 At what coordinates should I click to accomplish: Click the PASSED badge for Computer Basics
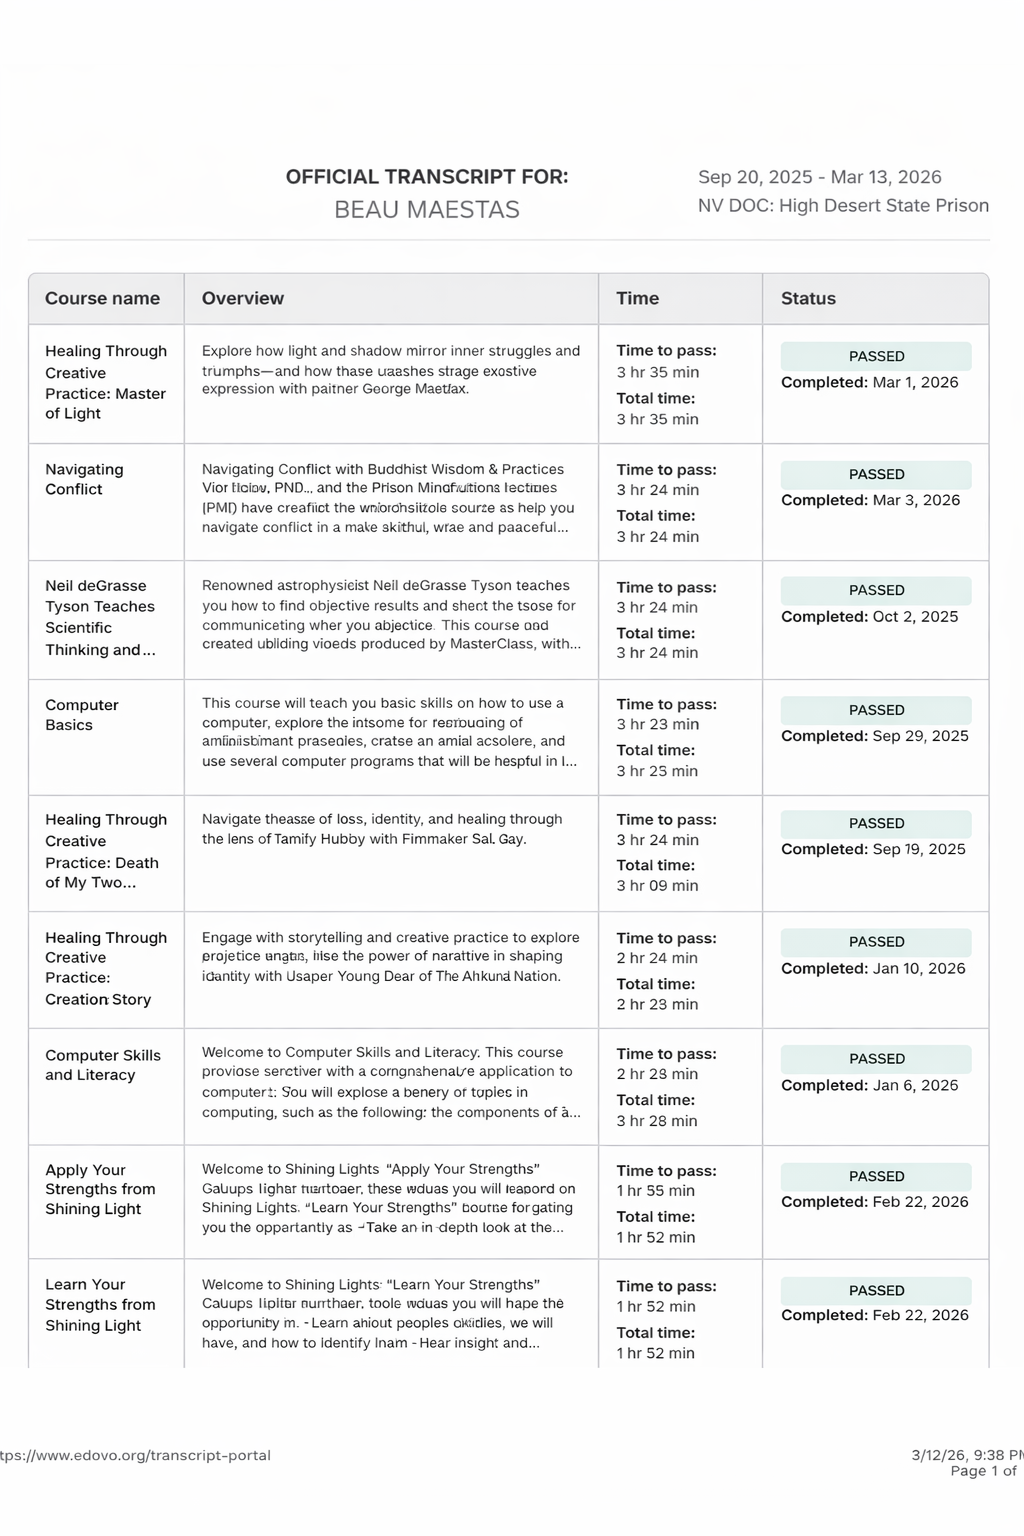(x=876, y=710)
